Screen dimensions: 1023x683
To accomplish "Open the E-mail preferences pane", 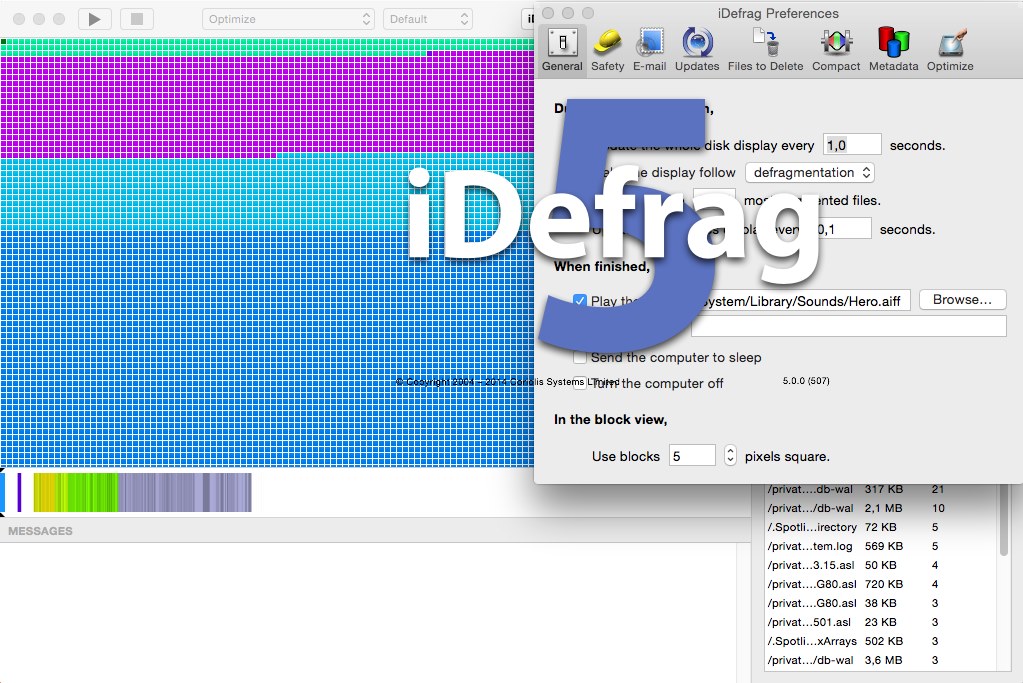I will 649,50.
